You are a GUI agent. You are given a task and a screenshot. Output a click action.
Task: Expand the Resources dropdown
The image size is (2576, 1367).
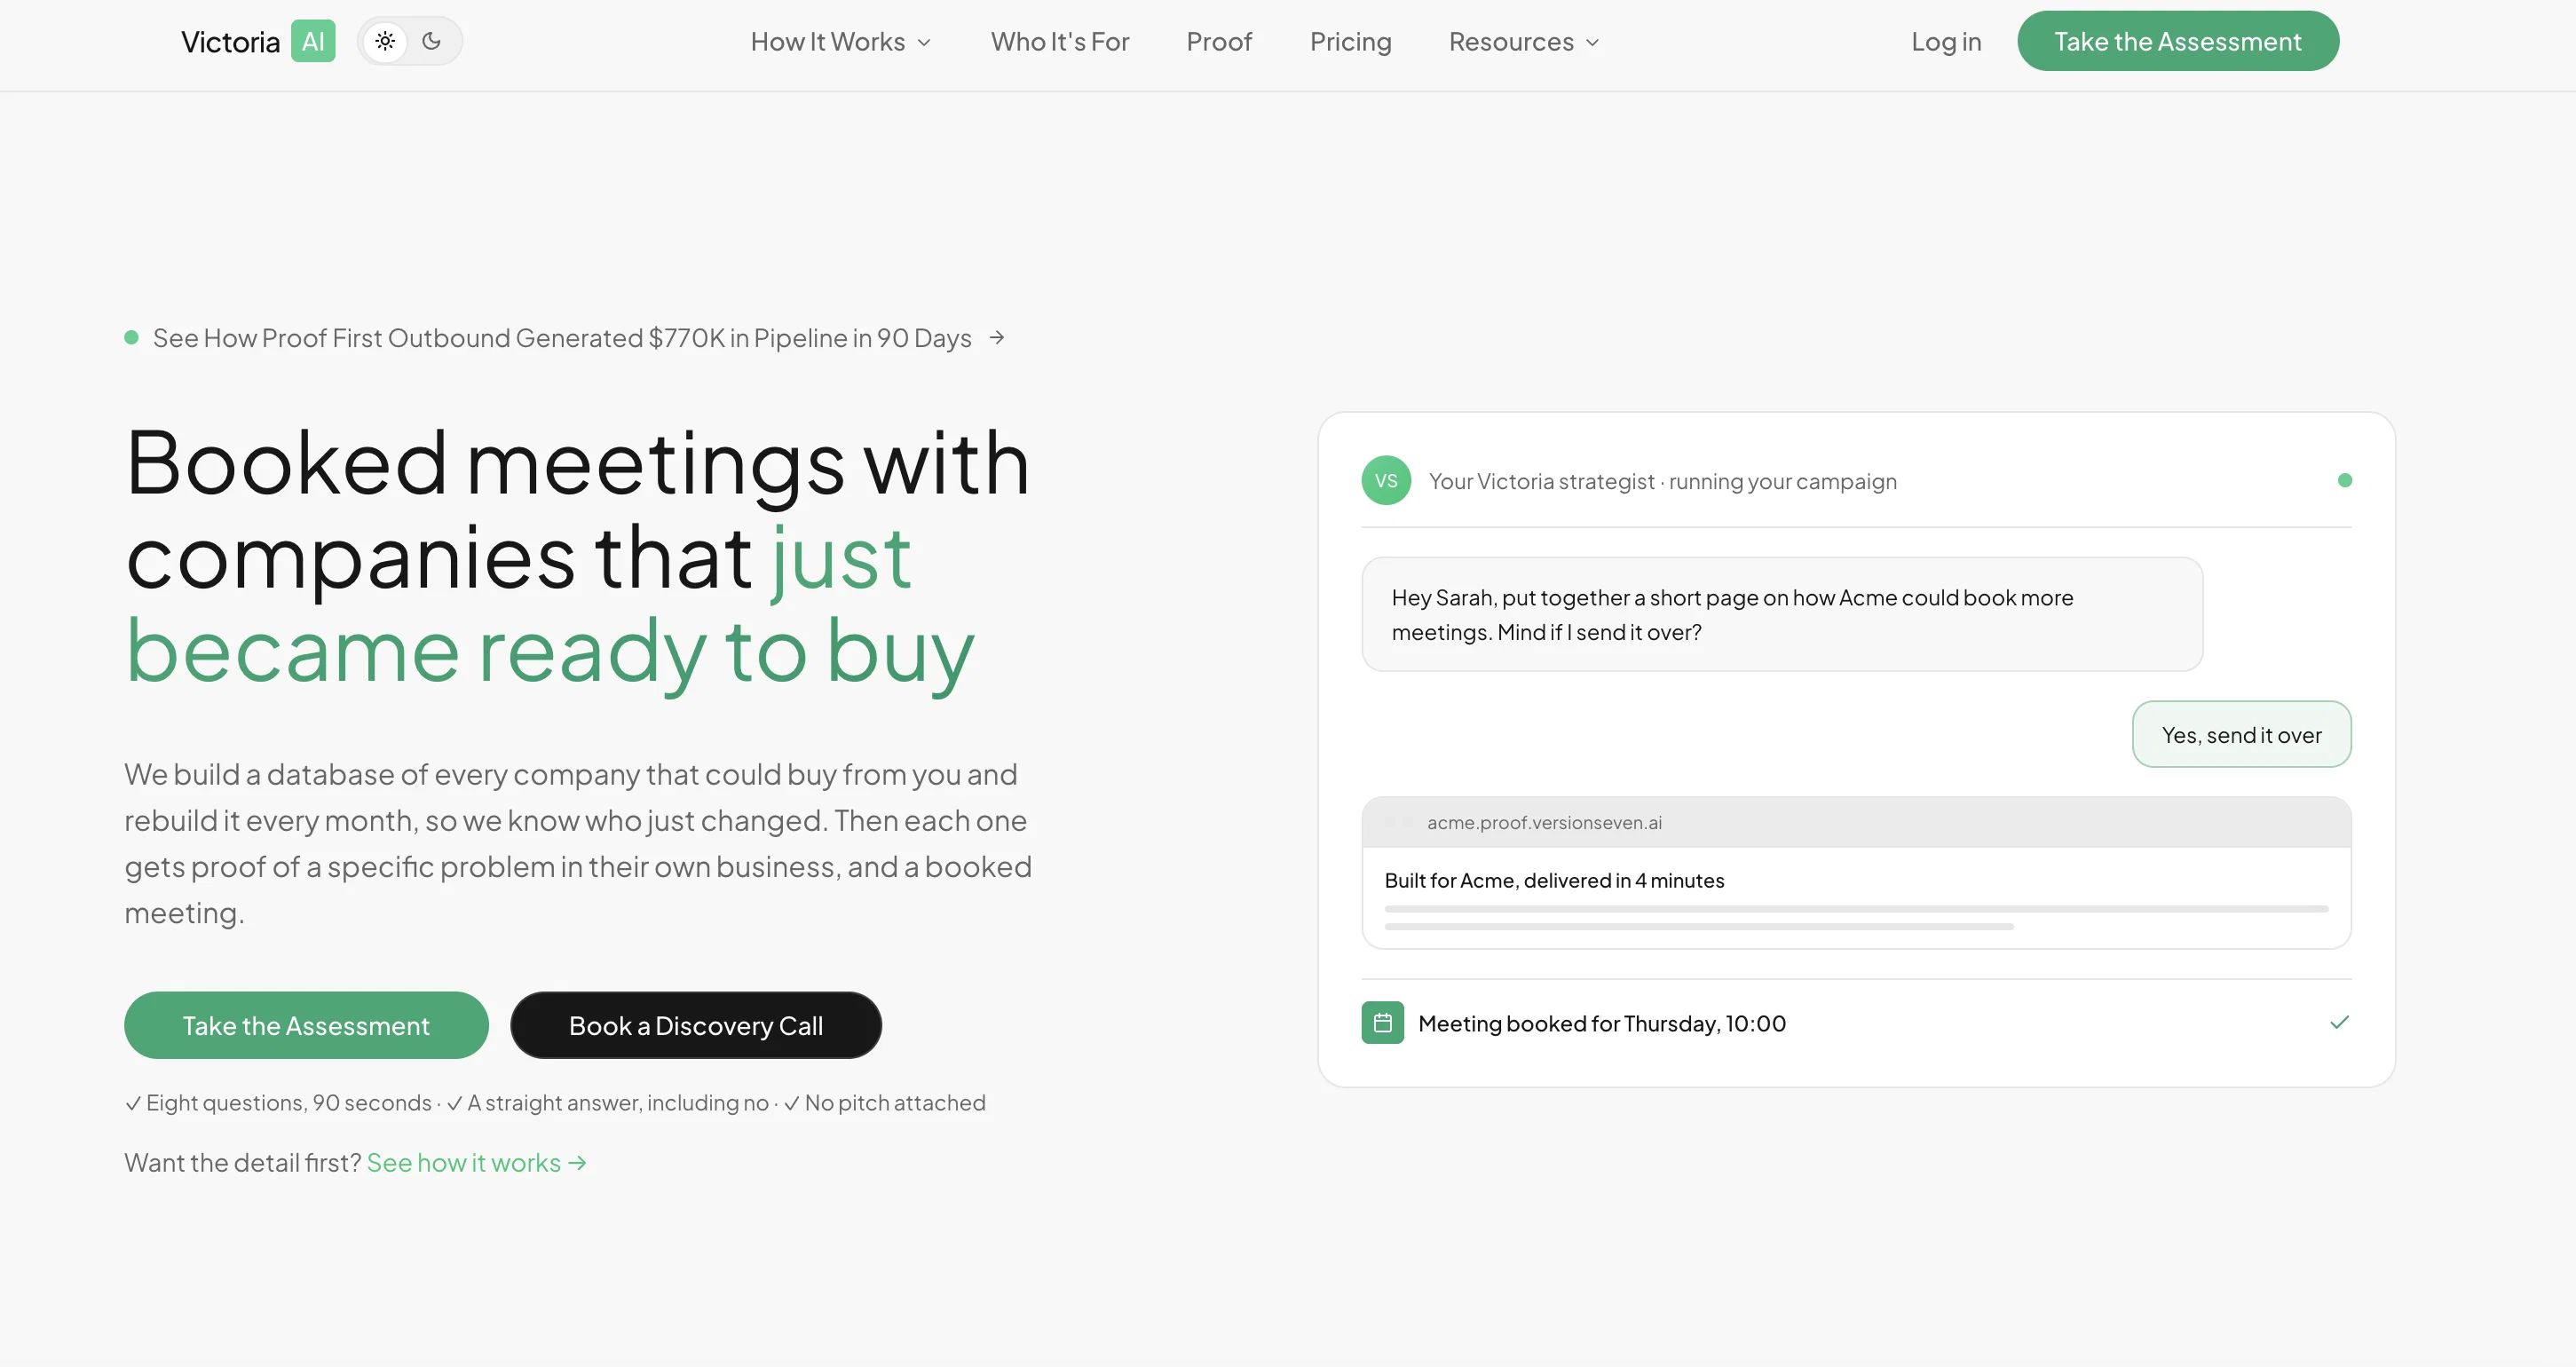1524,41
